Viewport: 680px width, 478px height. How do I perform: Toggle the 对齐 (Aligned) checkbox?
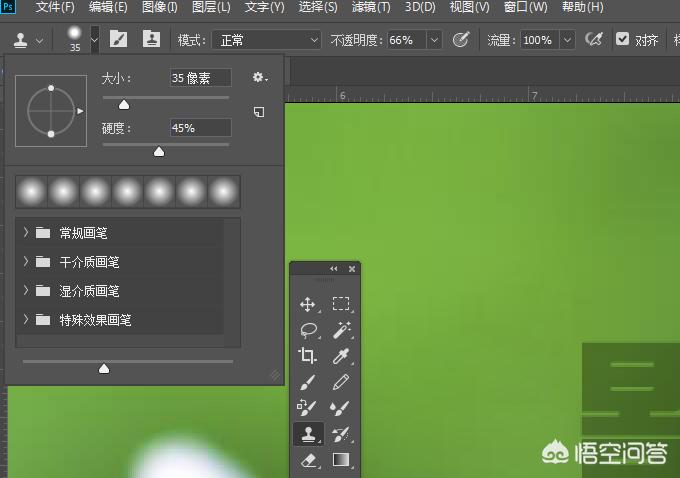[x=622, y=40]
